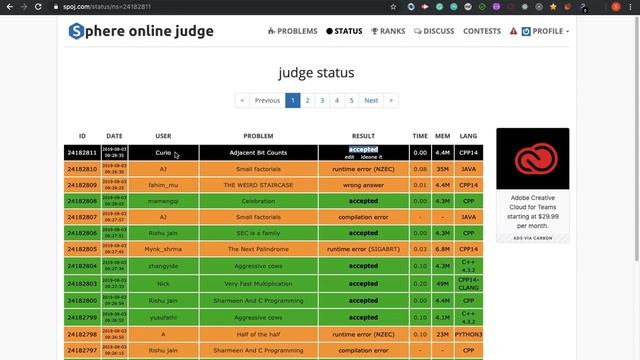Open the DISCUSS menu item
The image size is (640, 360).
point(434,31)
